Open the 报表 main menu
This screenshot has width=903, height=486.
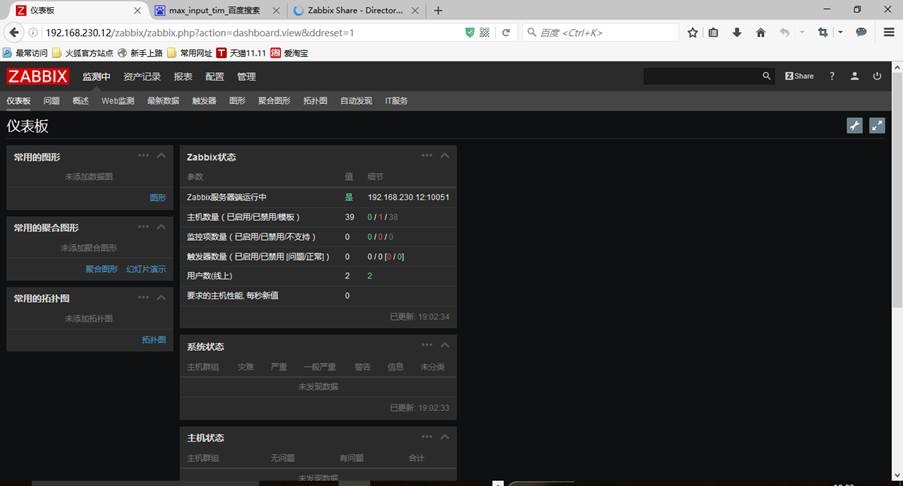183,77
